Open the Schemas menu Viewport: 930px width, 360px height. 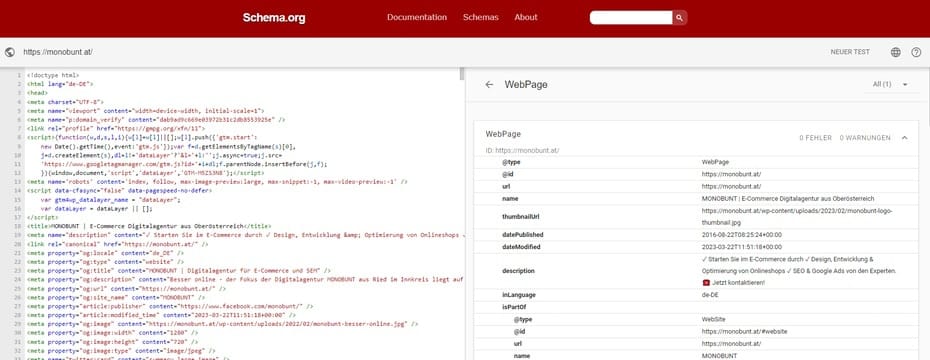tap(480, 17)
